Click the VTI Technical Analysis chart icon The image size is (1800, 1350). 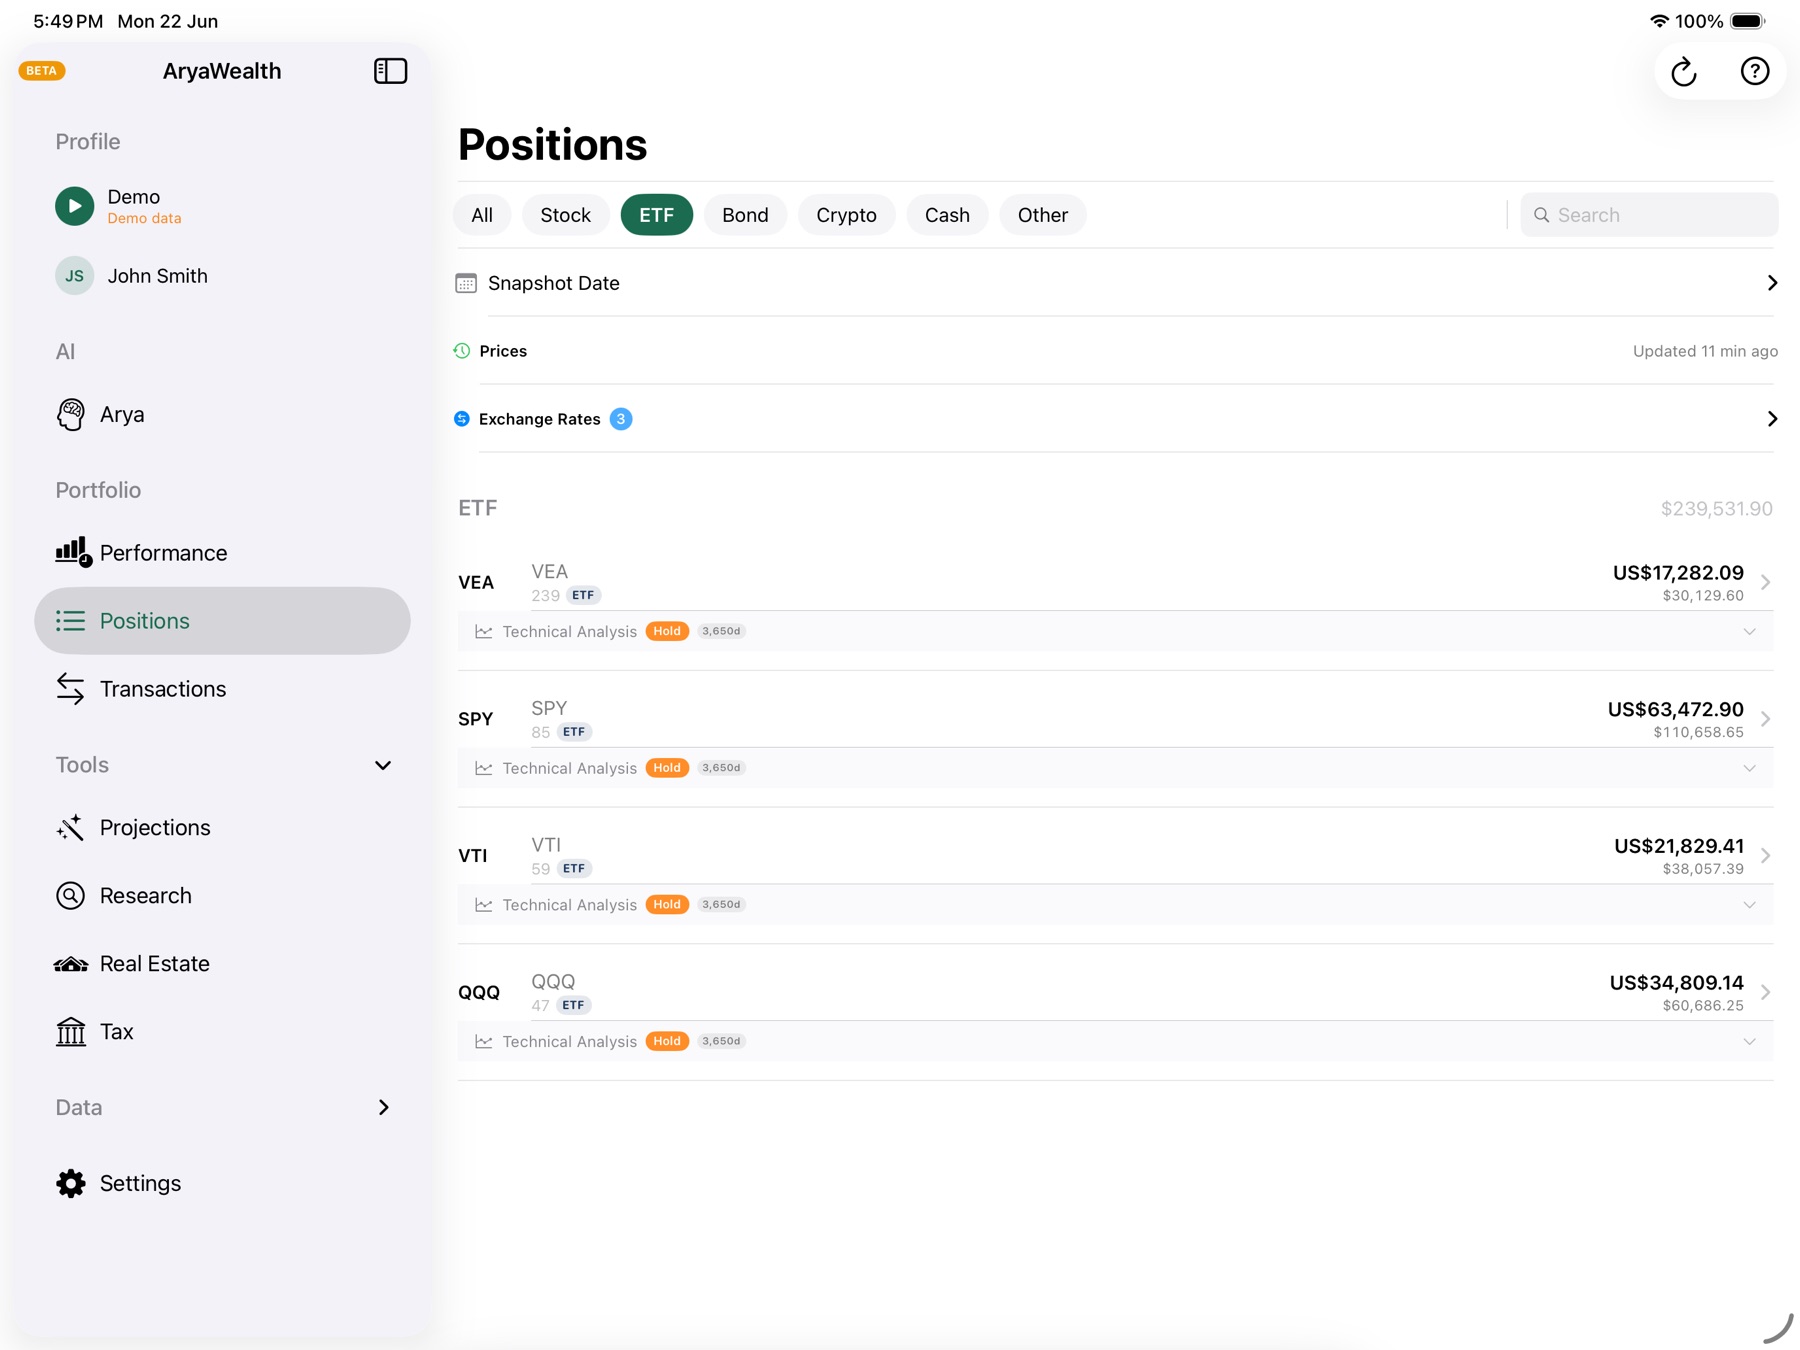[x=484, y=905]
